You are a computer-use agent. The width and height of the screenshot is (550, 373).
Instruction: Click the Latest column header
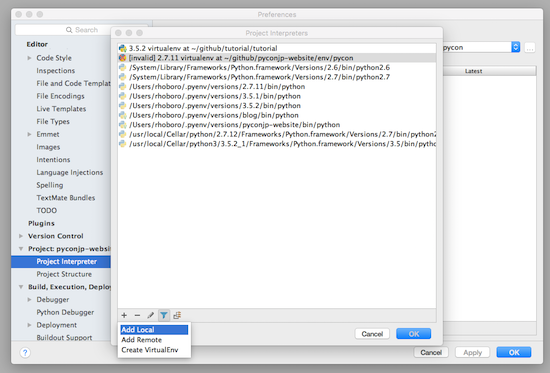coord(474,71)
